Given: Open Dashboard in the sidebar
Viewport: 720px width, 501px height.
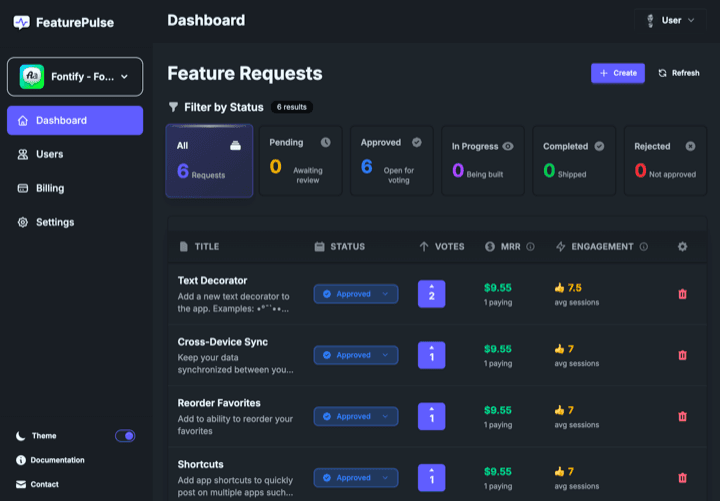Looking at the screenshot, I should click(x=75, y=120).
